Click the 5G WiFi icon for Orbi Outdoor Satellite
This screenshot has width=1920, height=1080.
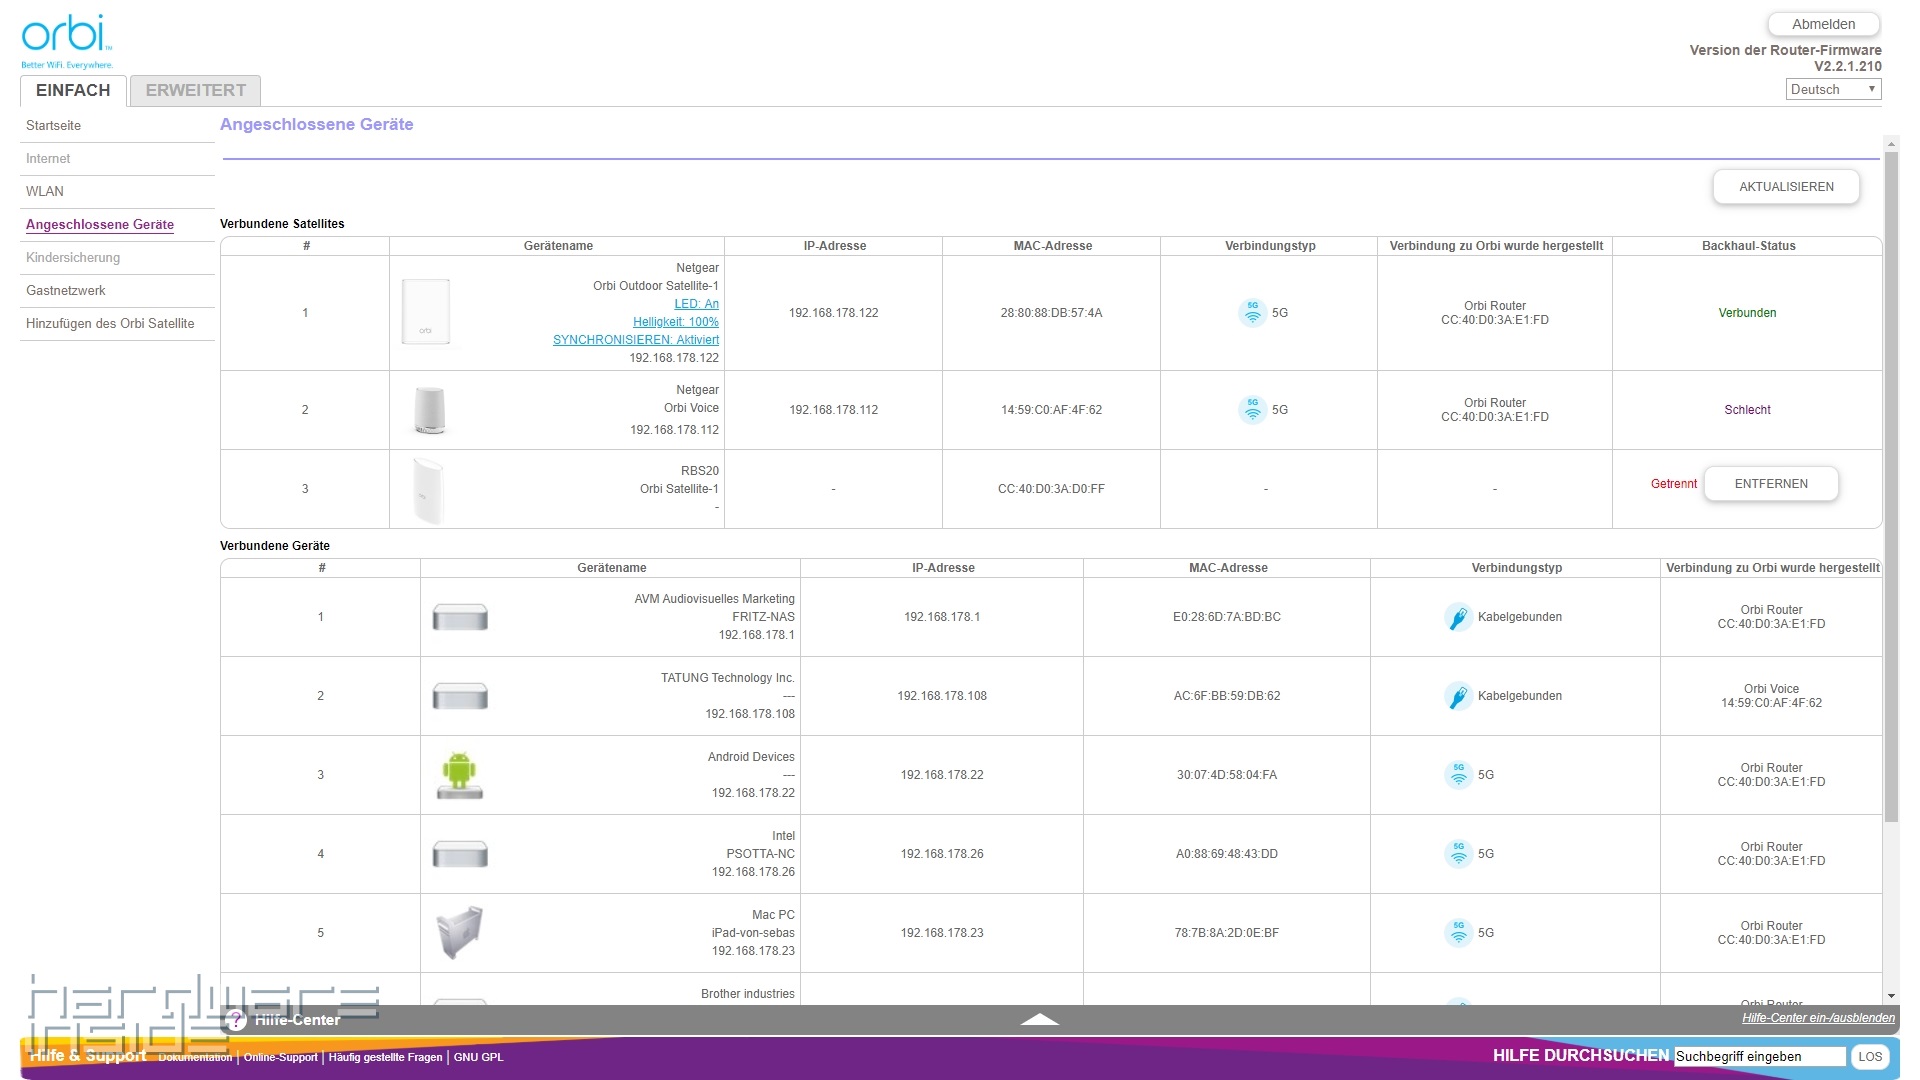point(1252,313)
